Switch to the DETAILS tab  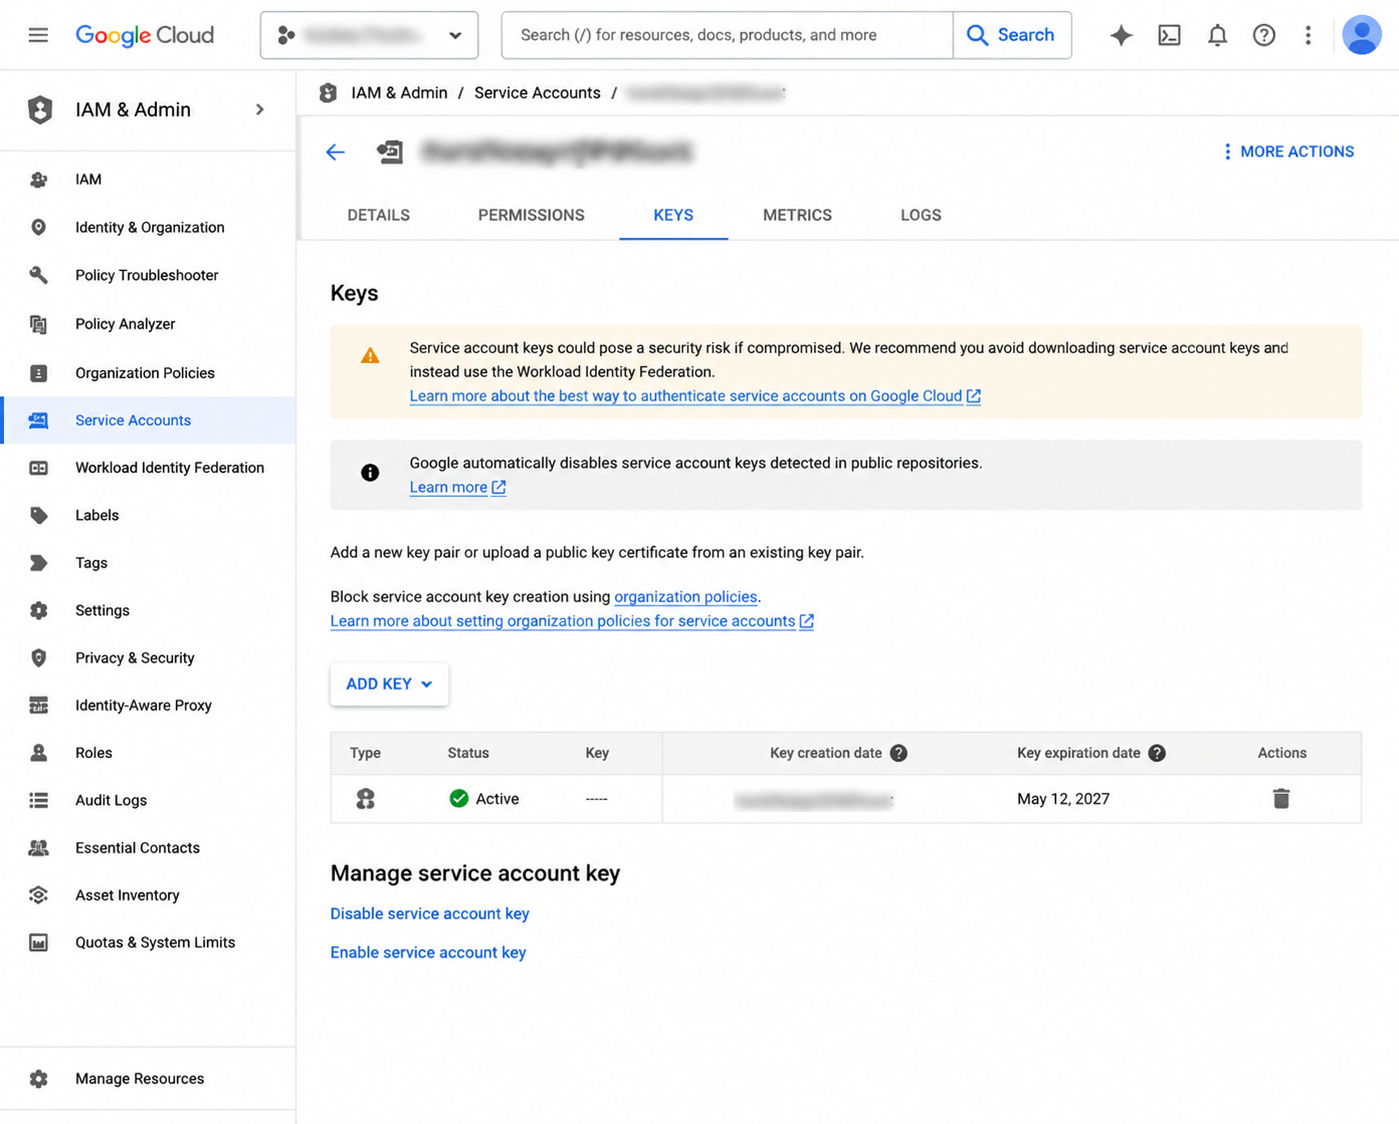pos(378,215)
